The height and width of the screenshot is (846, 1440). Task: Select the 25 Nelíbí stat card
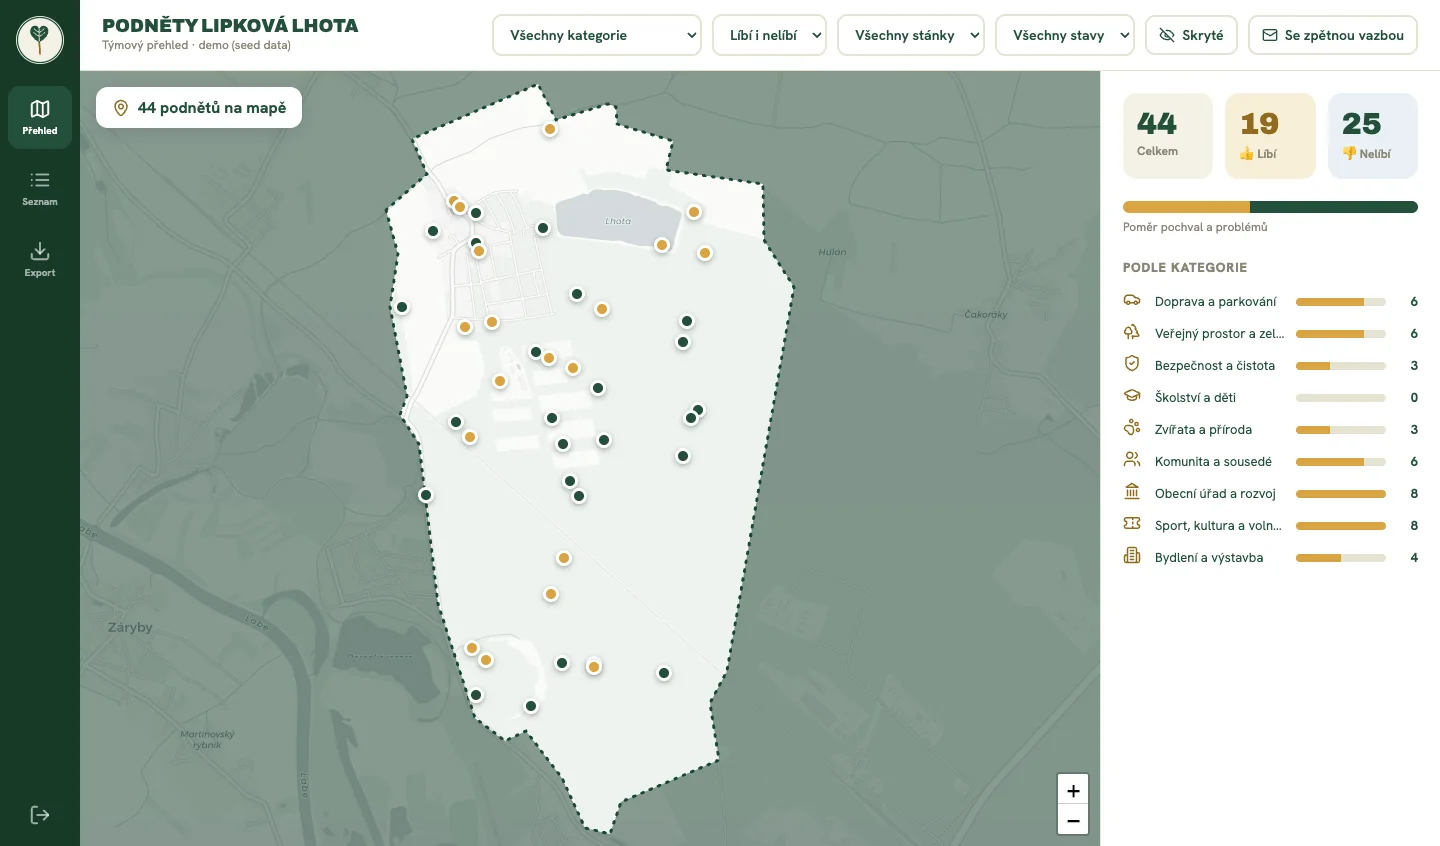click(1373, 136)
